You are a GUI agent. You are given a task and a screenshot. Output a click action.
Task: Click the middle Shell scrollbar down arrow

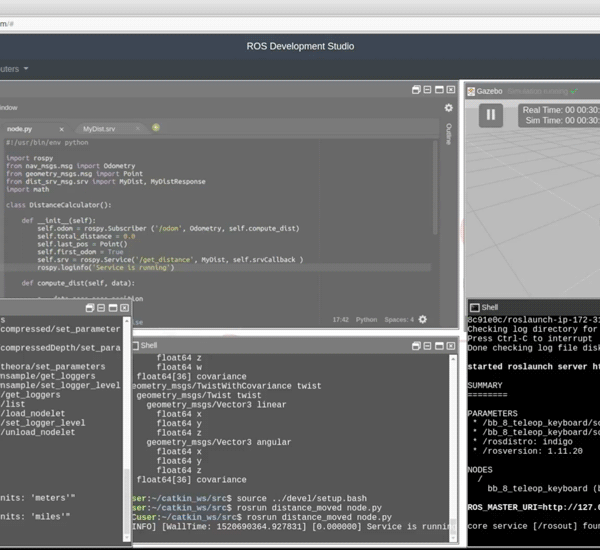pyautogui.click(x=453, y=538)
